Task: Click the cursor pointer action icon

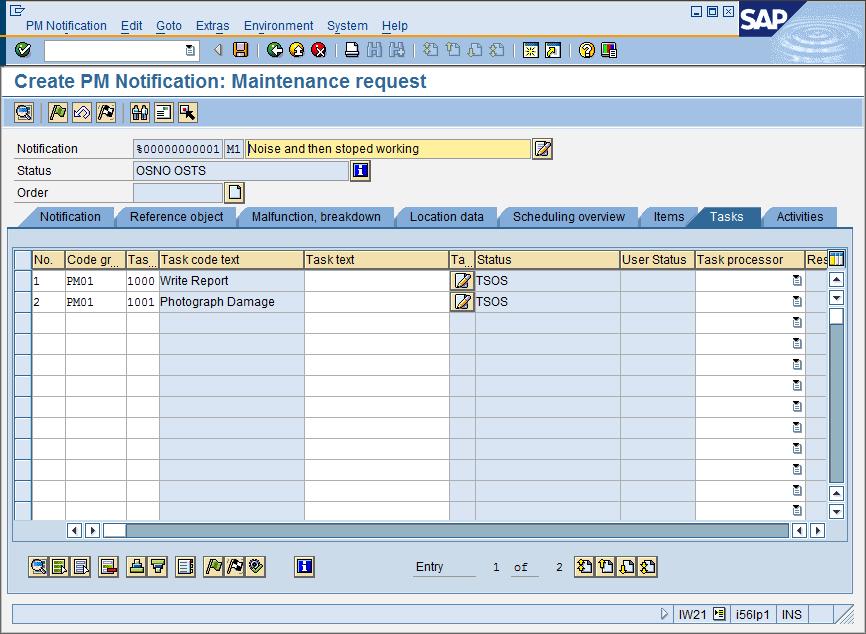Action: pyautogui.click(x=188, y=113)
